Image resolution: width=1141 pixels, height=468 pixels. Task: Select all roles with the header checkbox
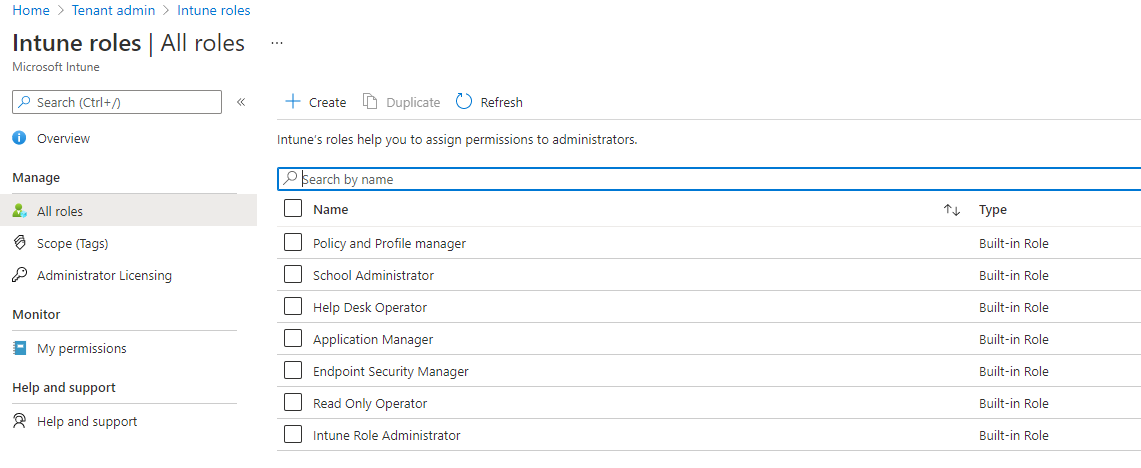tap(293, 209)
